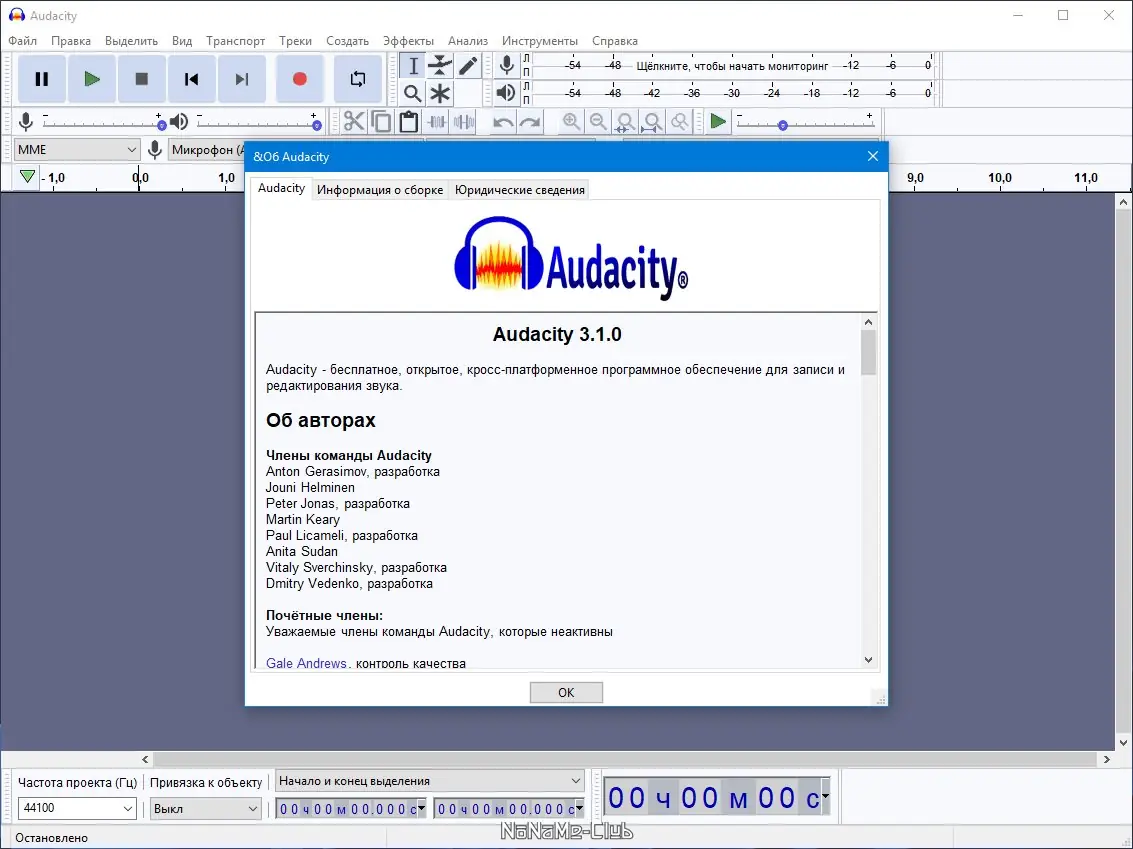Open the Создать menu
Screen dimensions: 1133x849
click(x=348, y=41)
